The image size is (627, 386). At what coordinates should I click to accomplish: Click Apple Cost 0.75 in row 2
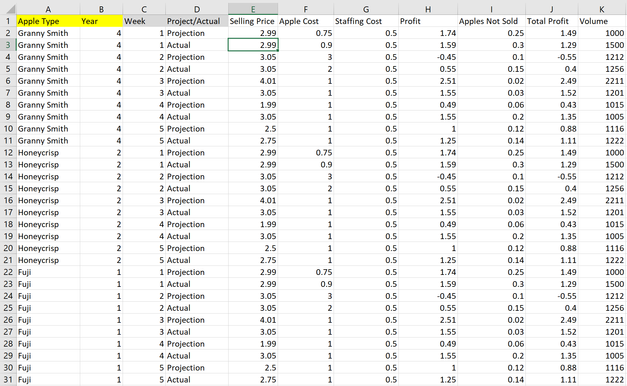pos(324,33)
